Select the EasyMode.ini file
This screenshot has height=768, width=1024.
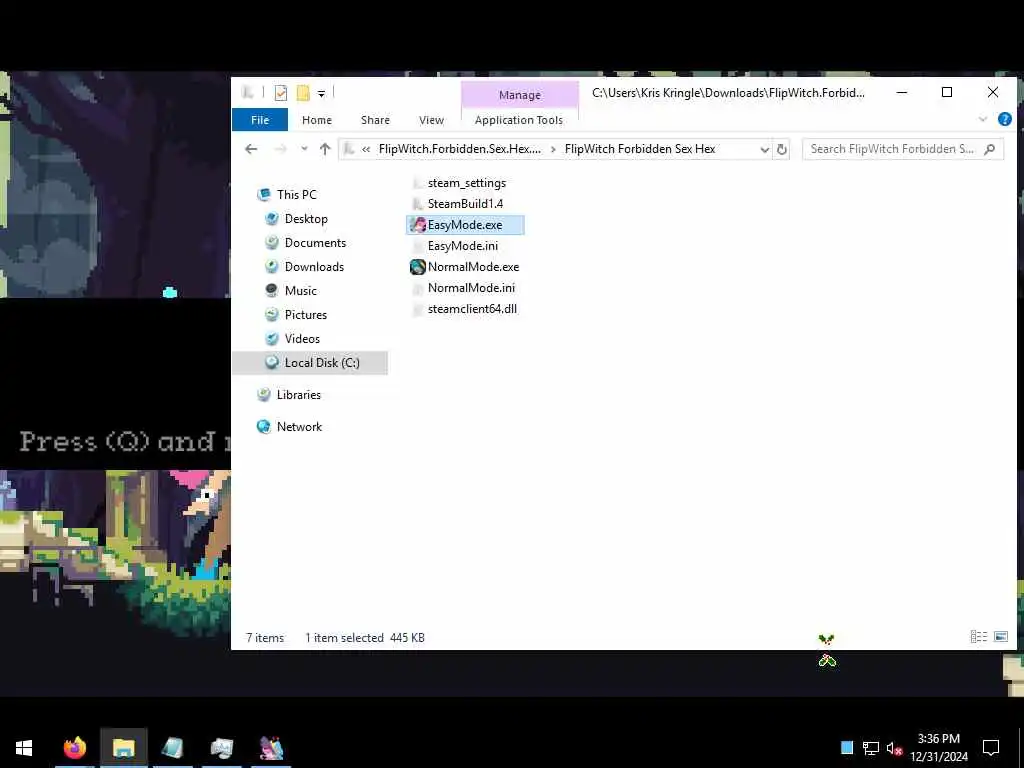[462, 246]
